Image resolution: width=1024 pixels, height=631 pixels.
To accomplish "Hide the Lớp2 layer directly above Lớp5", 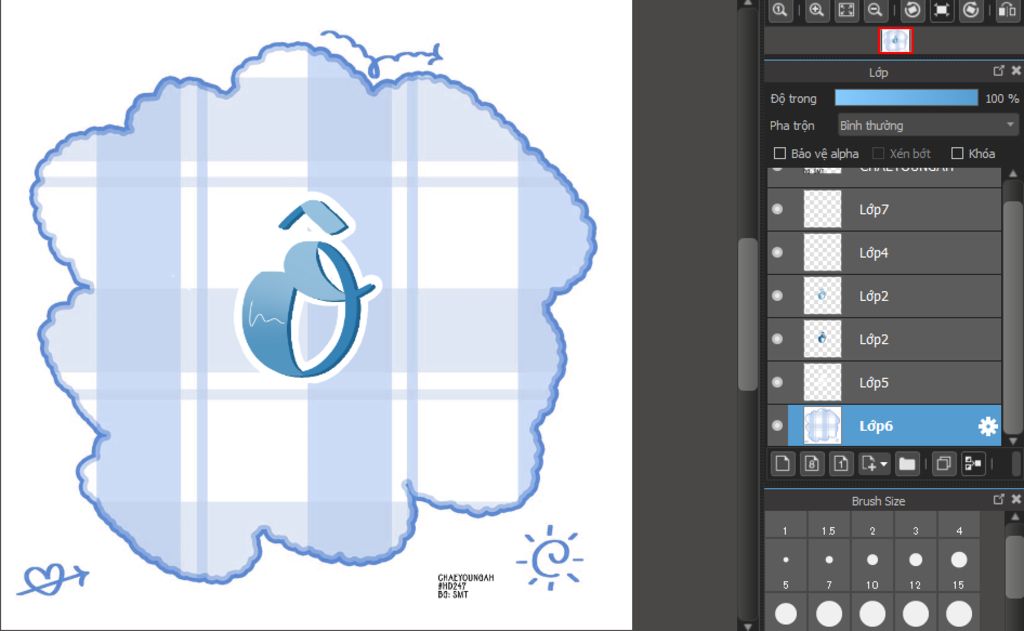I will (x=777, y=338).
